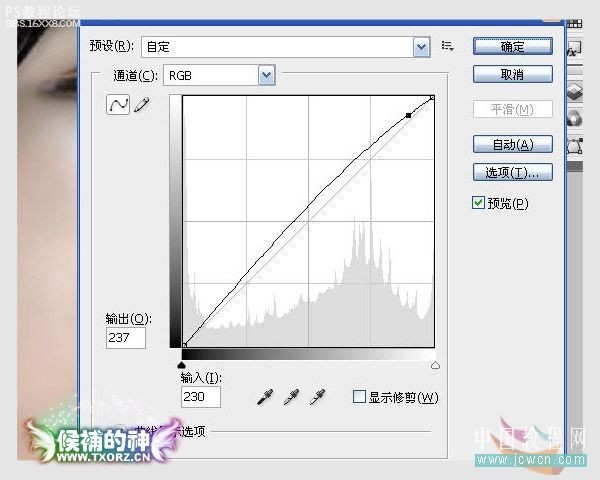This screenshot has width=600, height=480.
Task: Click the 选项(T)... options button
Action: click(x=512, y=173)
